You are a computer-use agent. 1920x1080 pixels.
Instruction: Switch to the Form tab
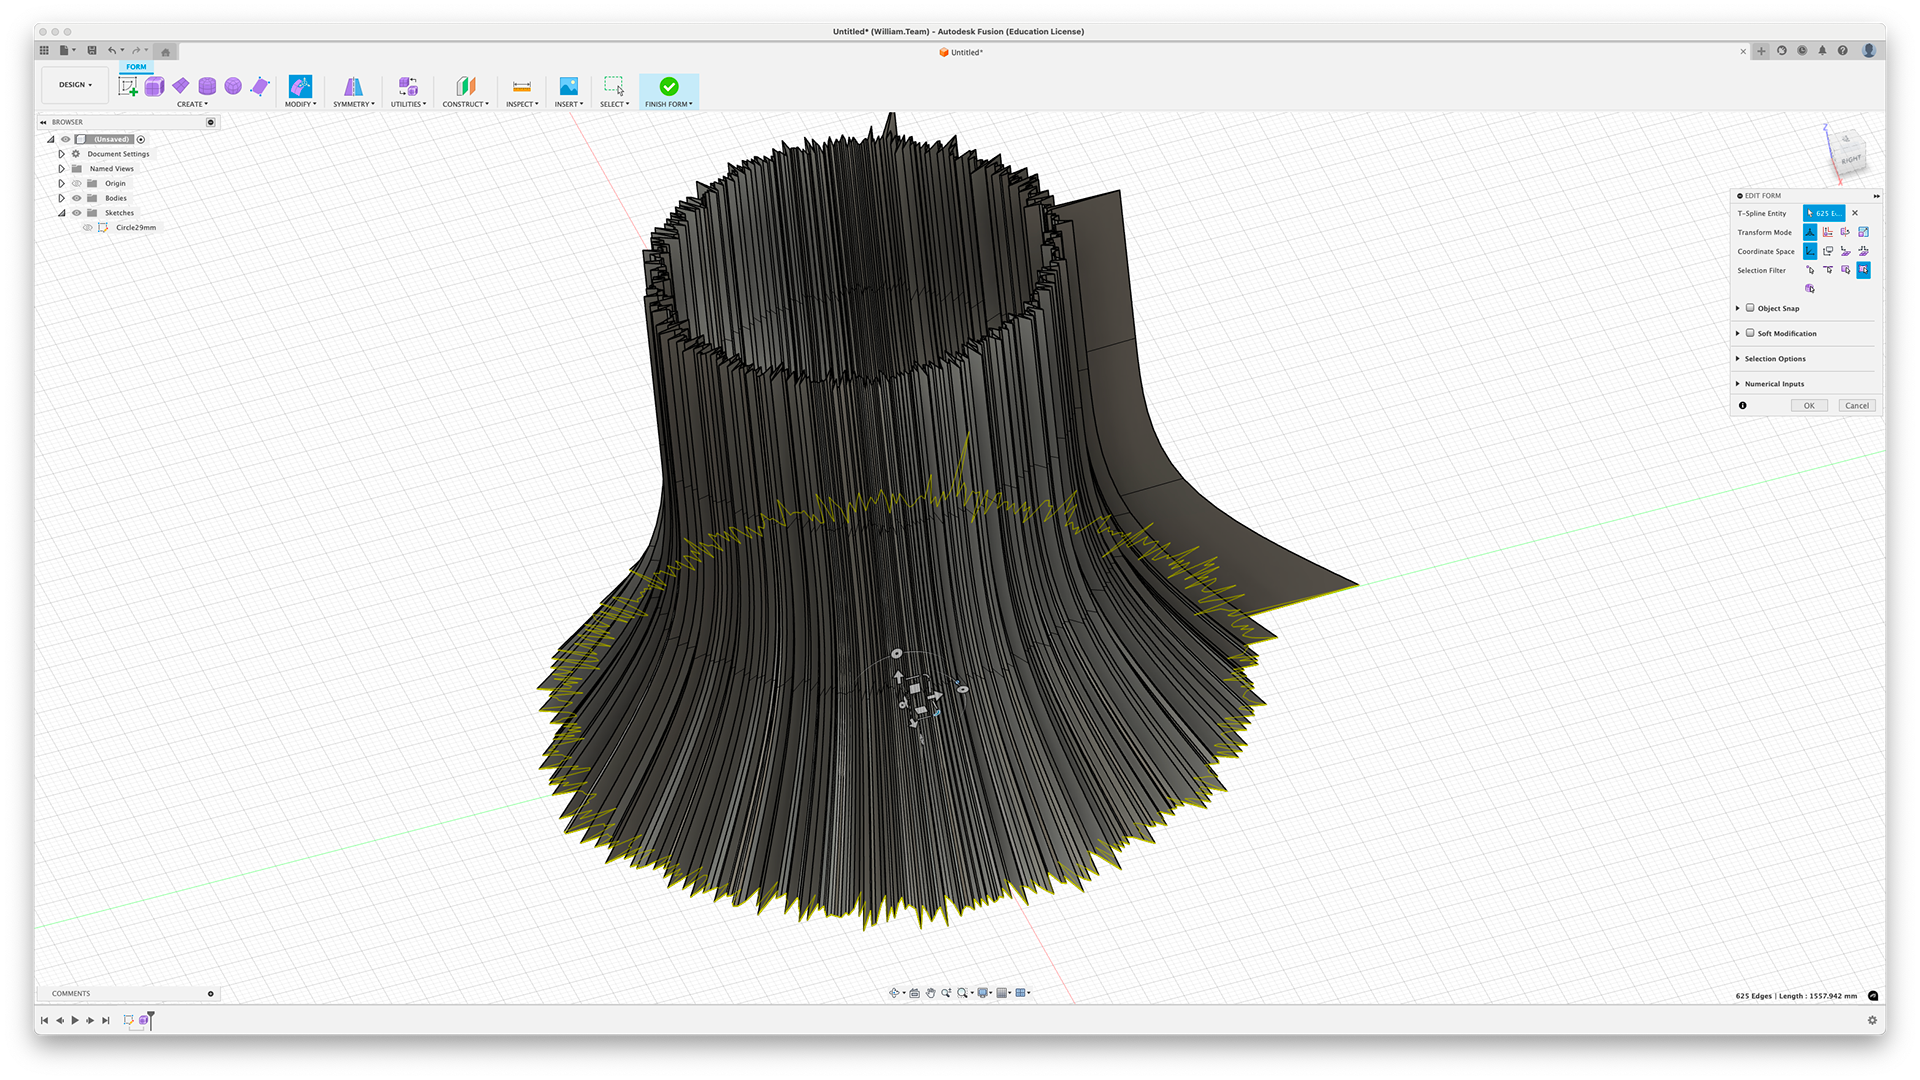tap(136, 67)
